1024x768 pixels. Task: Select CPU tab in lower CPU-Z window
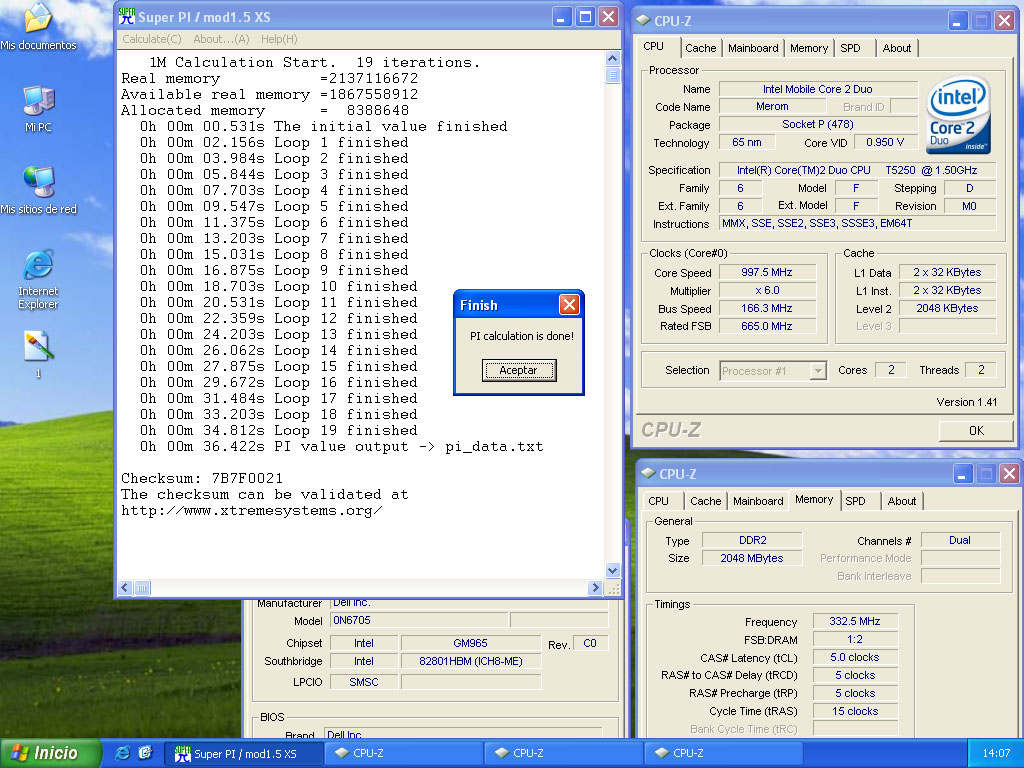coord(658,501)
